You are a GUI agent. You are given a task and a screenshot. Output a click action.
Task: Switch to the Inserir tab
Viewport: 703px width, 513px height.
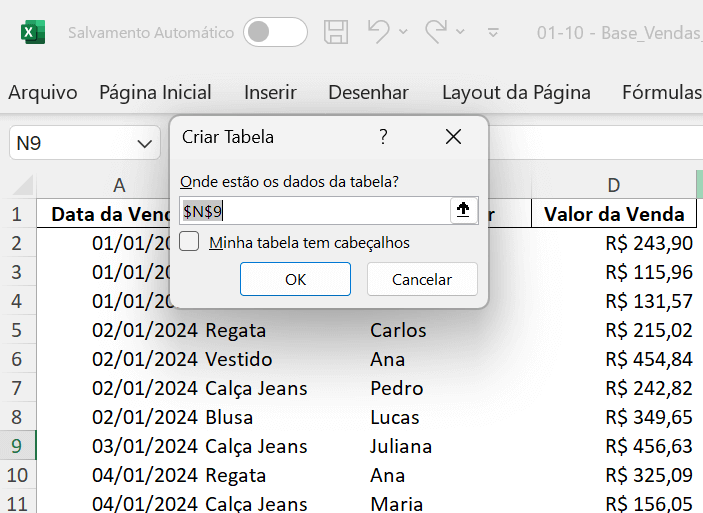270,93
